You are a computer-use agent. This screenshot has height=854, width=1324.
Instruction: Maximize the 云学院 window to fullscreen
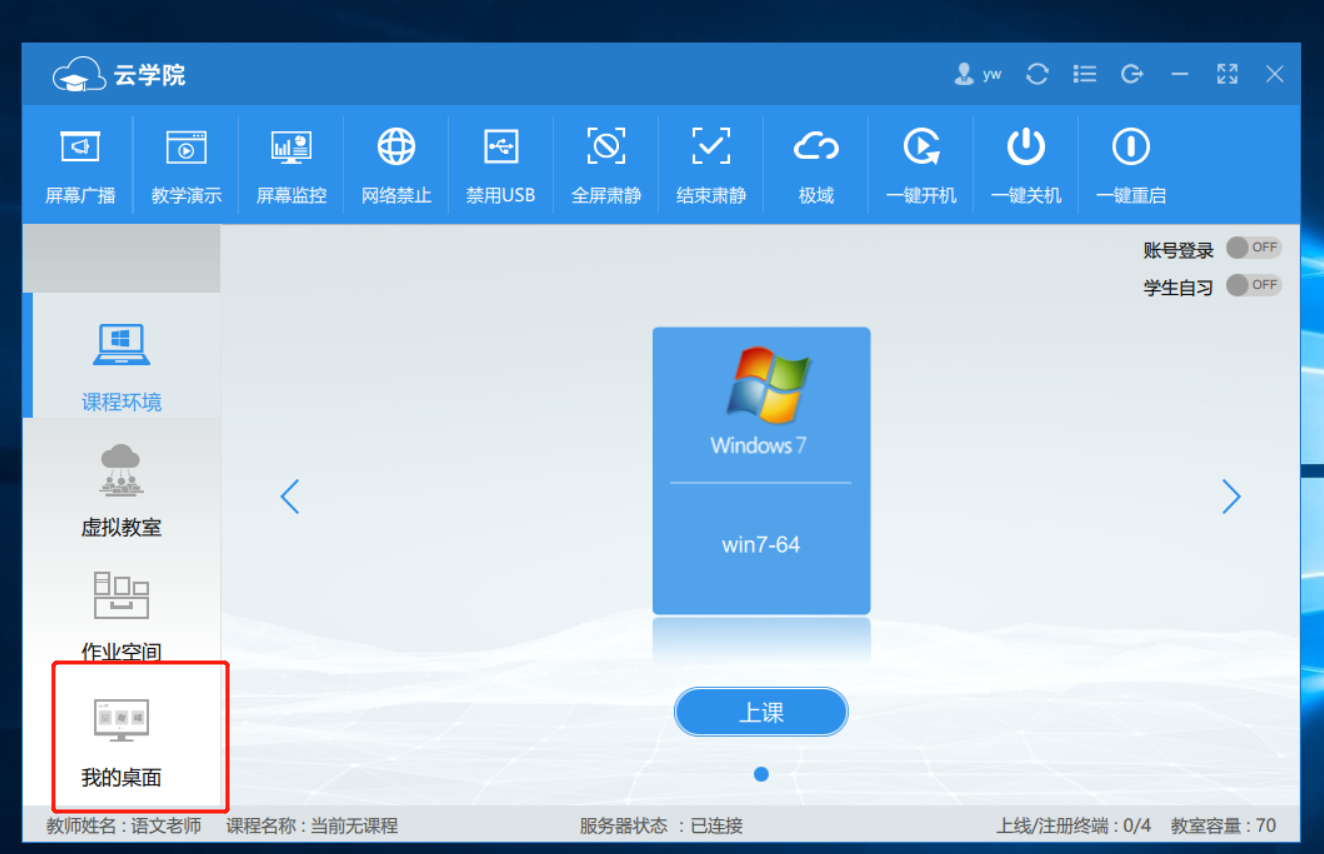coord(1227,74)
